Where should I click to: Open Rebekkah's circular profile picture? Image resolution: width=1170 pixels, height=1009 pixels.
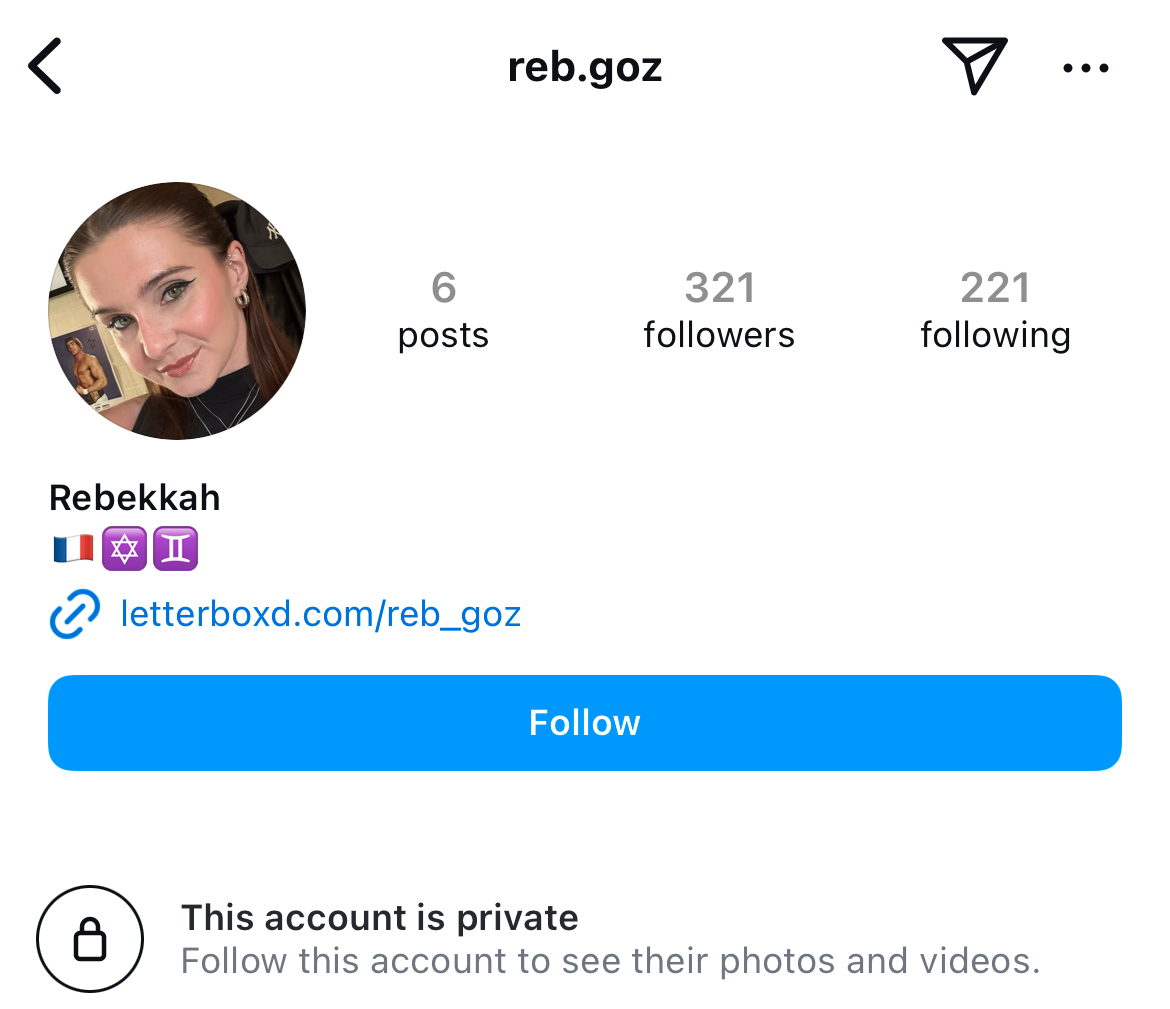coord(177,310)
